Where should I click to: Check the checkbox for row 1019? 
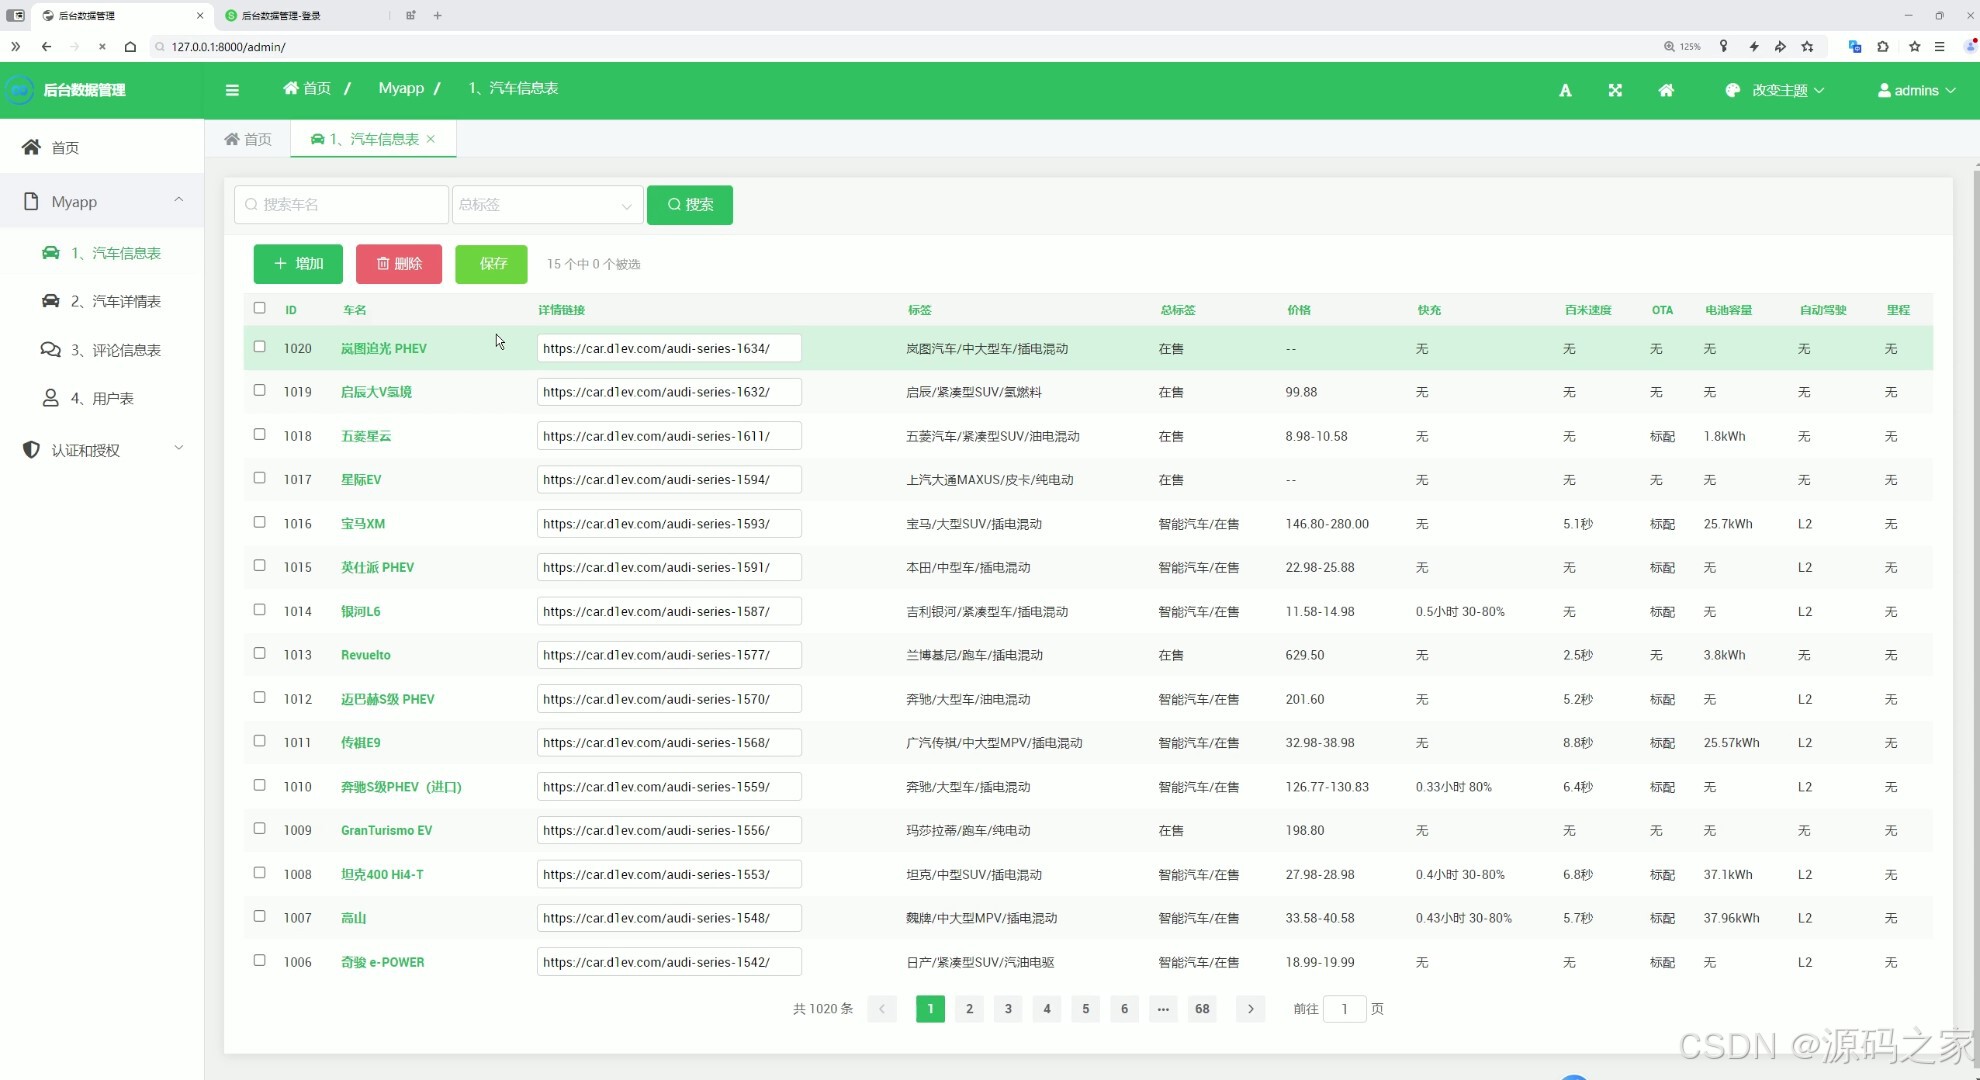tap(260, 391)
